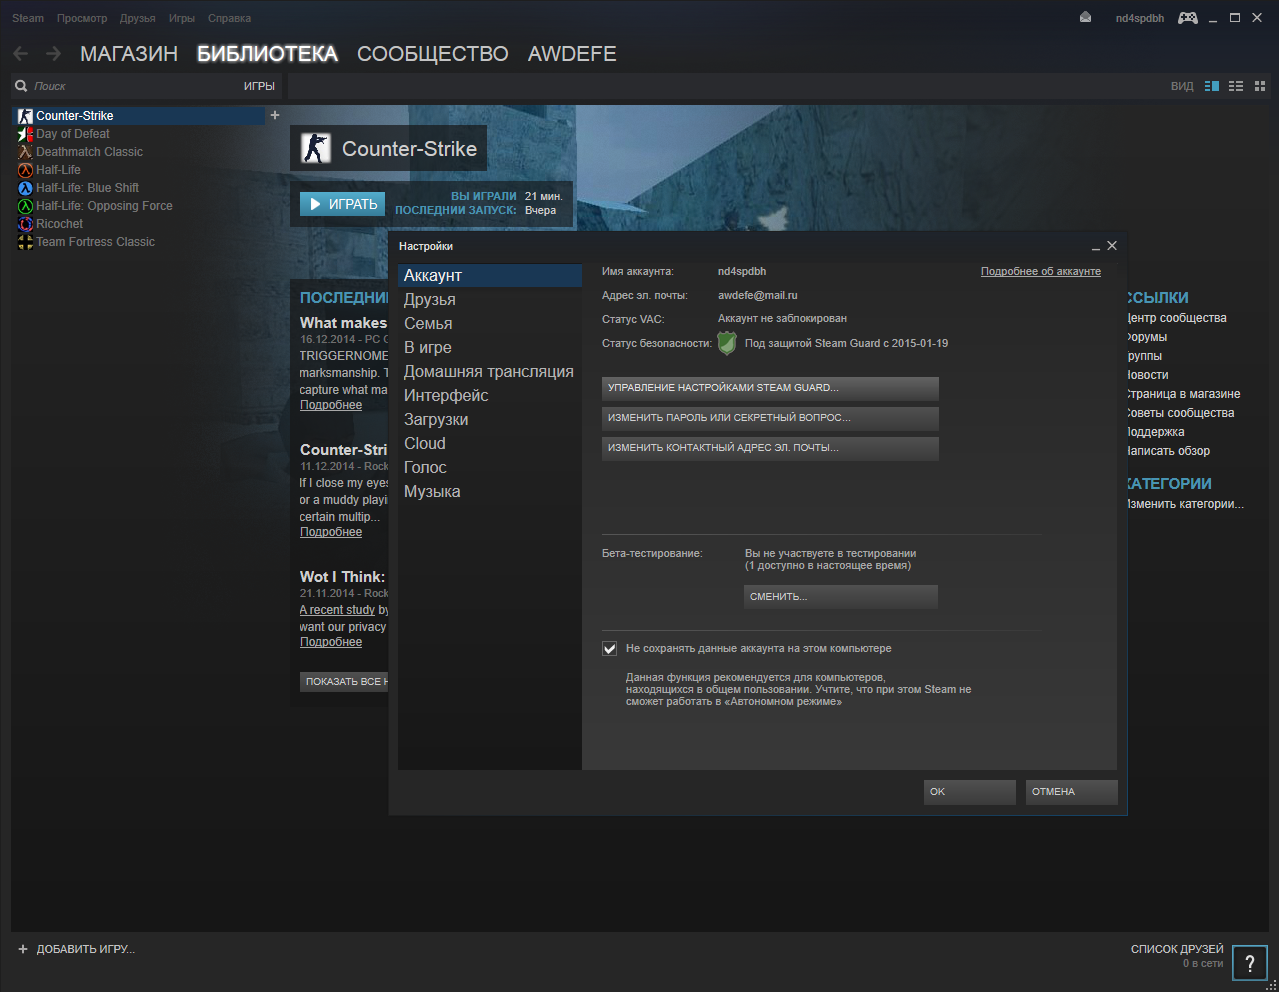Open Подробнее link under Wot I Think
The height and width of the screenshot is (992, 1279).
[x=331, y=642]
